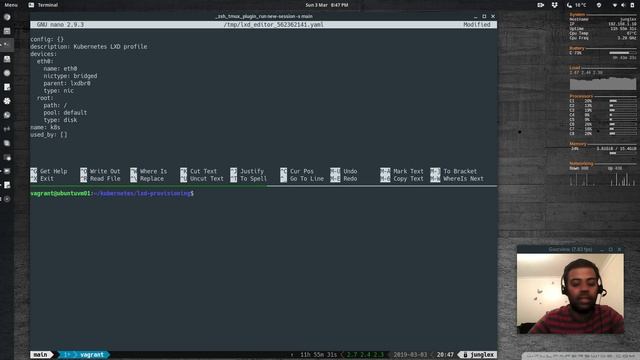Click the Copy Text shortcut in nano
The width and height of the screenshot is (640, 360).
[402, 179]
